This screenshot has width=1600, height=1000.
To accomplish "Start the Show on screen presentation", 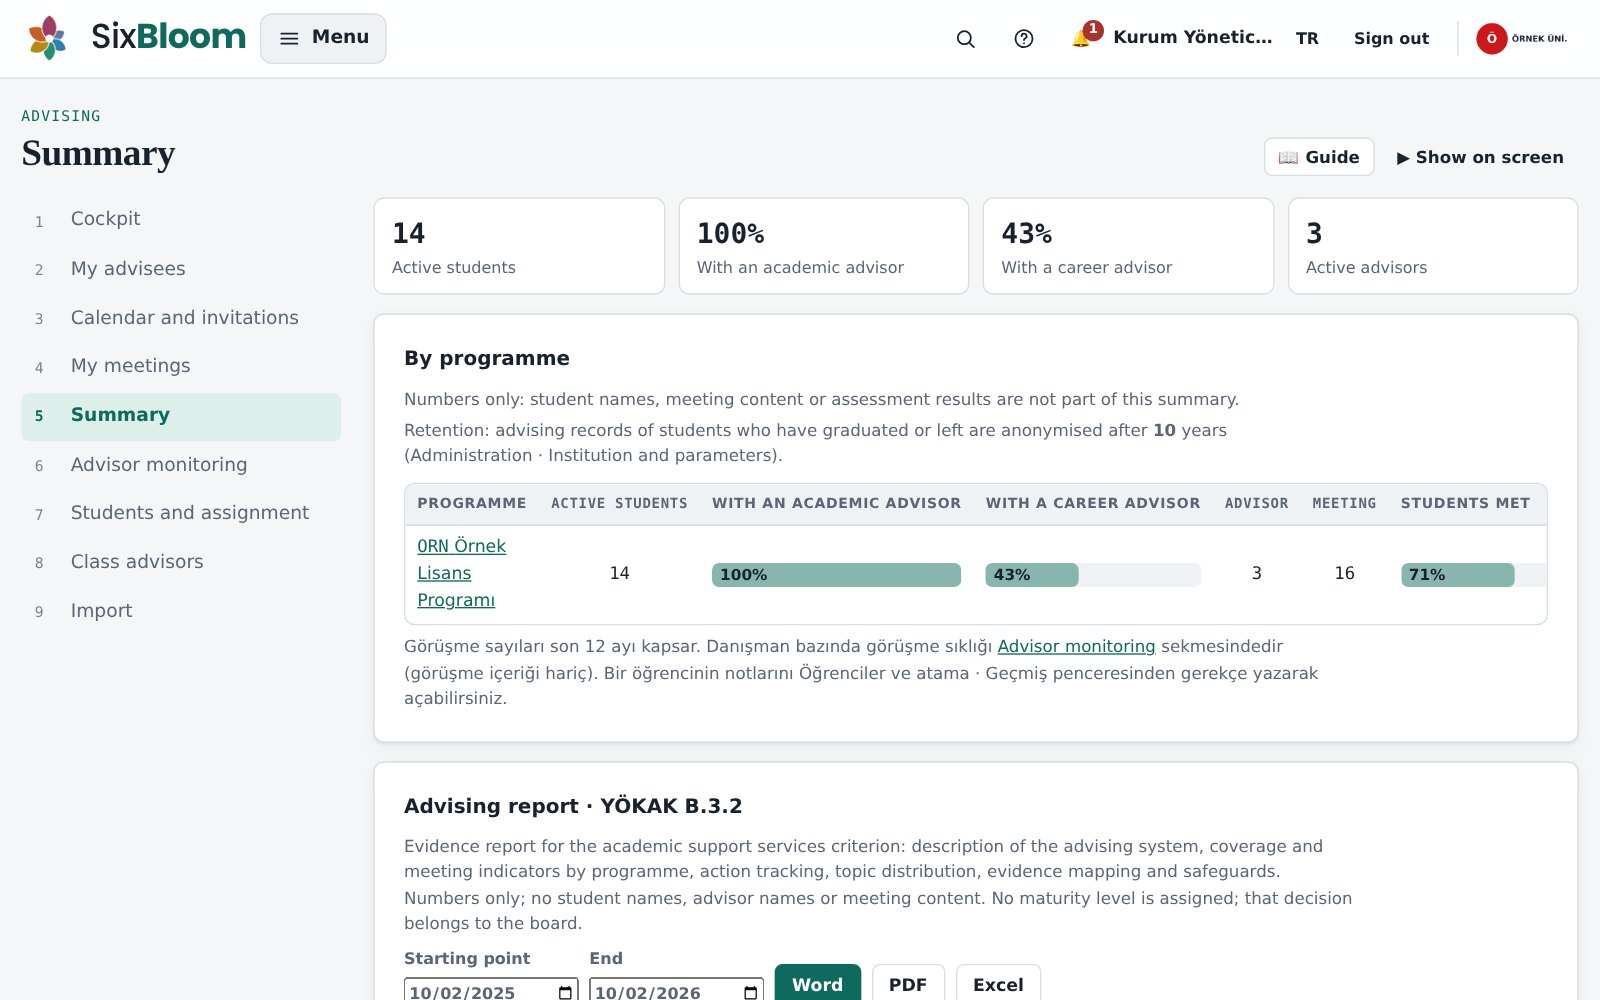I will tap(1480, 157).
